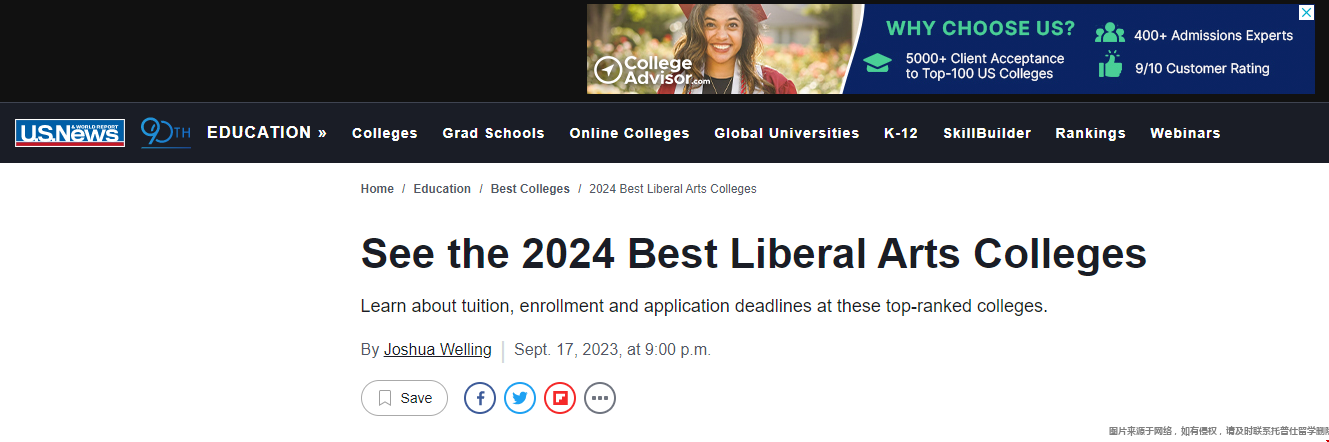Share article on Flipboard
The height and width of the screenshot is (442, 1329).
(x=560, y=398)
